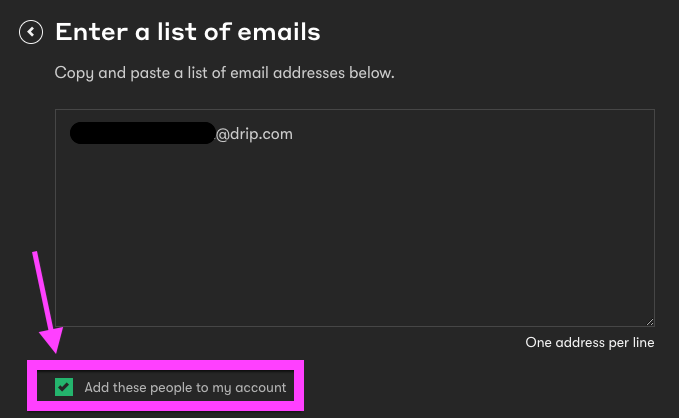This screenshot has width=679, height=418.
Task: Go back using the circled left chevron
Action: pos(31,33)
